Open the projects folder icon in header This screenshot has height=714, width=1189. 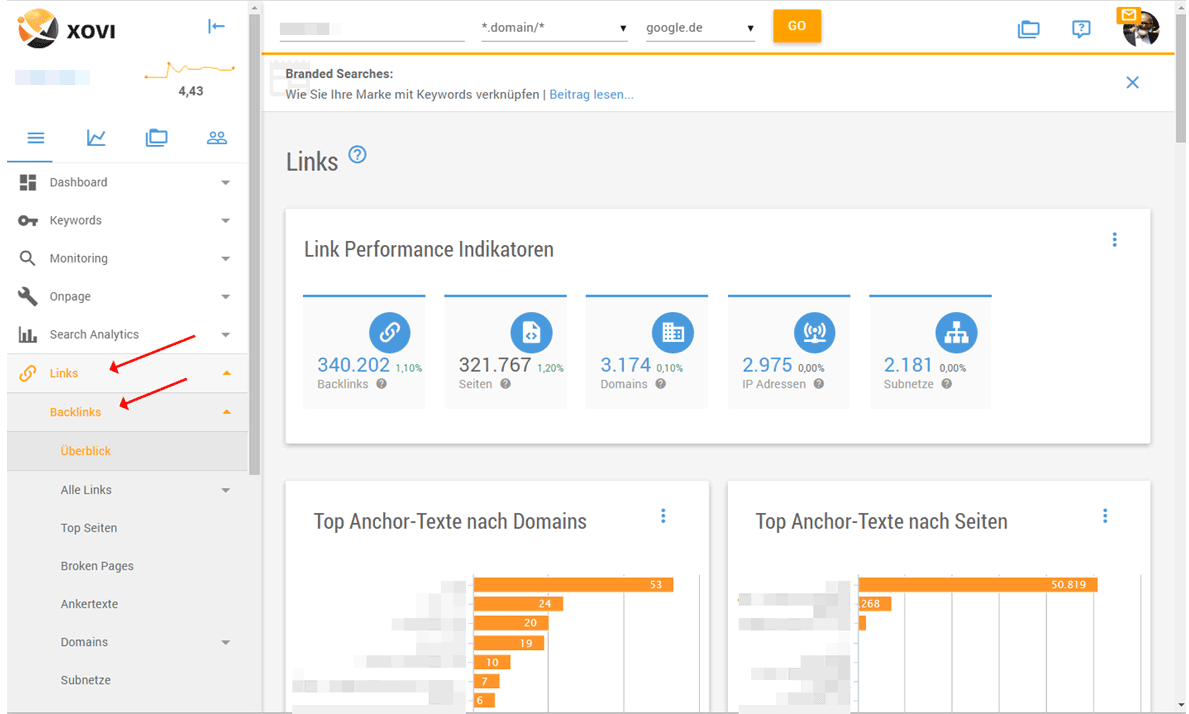[x=1028, y=29]
